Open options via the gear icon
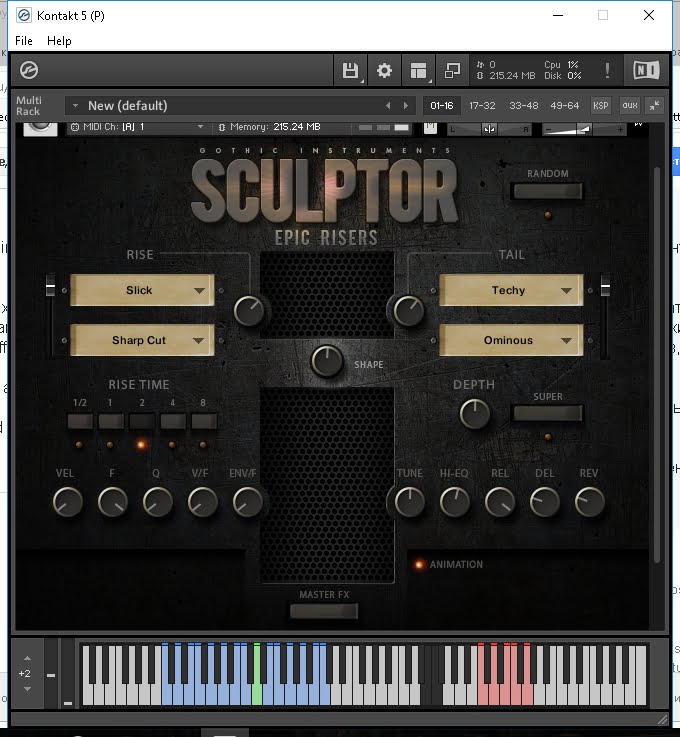Image resolution: width=680 pixels, height=737 pixels. 384,71
